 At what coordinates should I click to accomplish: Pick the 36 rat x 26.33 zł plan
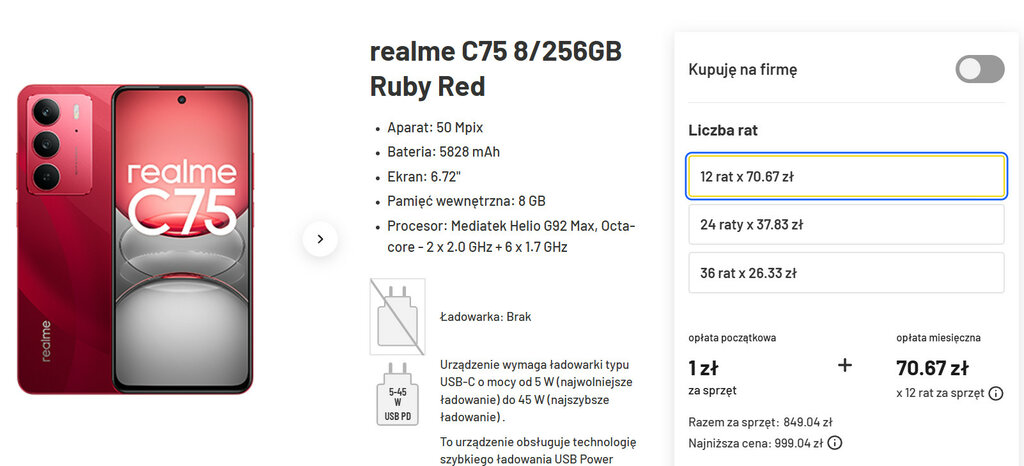click(845, 272)
